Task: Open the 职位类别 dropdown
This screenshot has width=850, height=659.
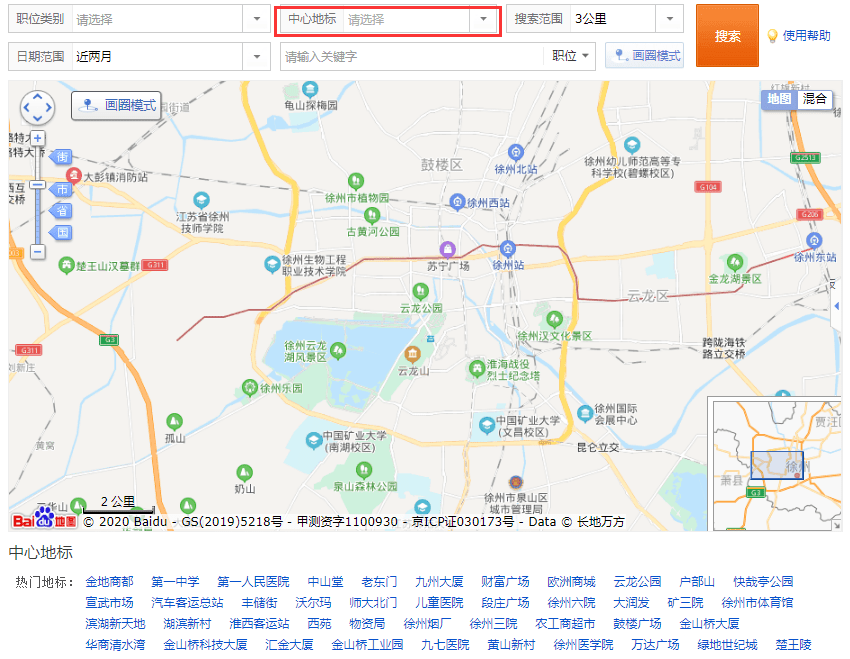Action: pyautogui.click(x=257, y=19)
